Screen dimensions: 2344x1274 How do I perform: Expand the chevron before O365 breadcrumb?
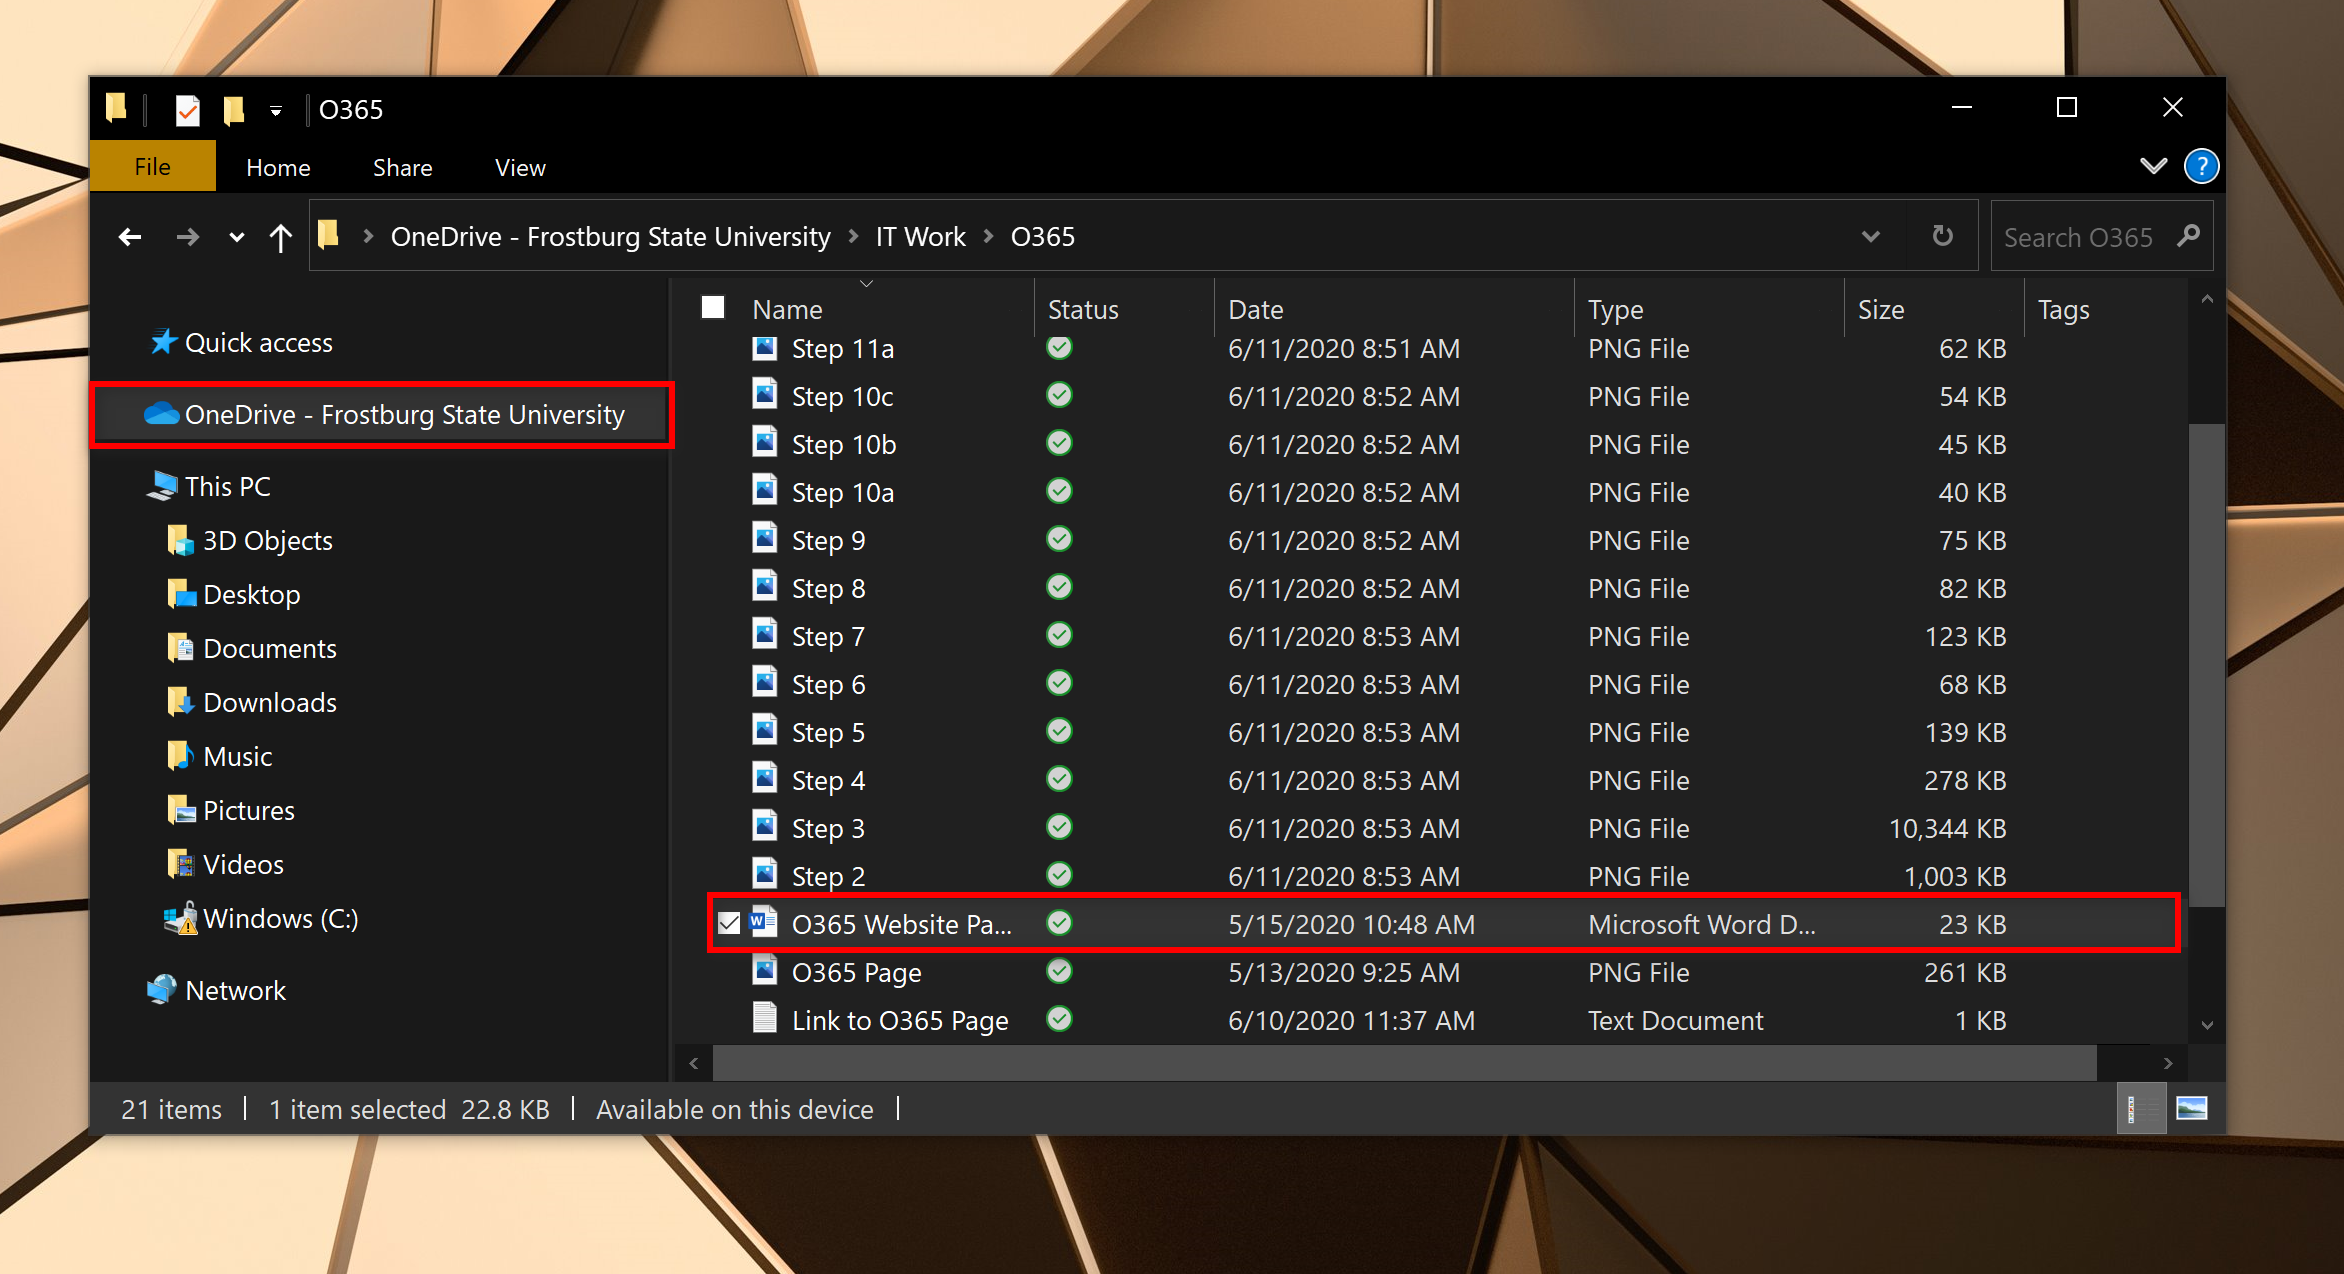[x=988, y=237]
